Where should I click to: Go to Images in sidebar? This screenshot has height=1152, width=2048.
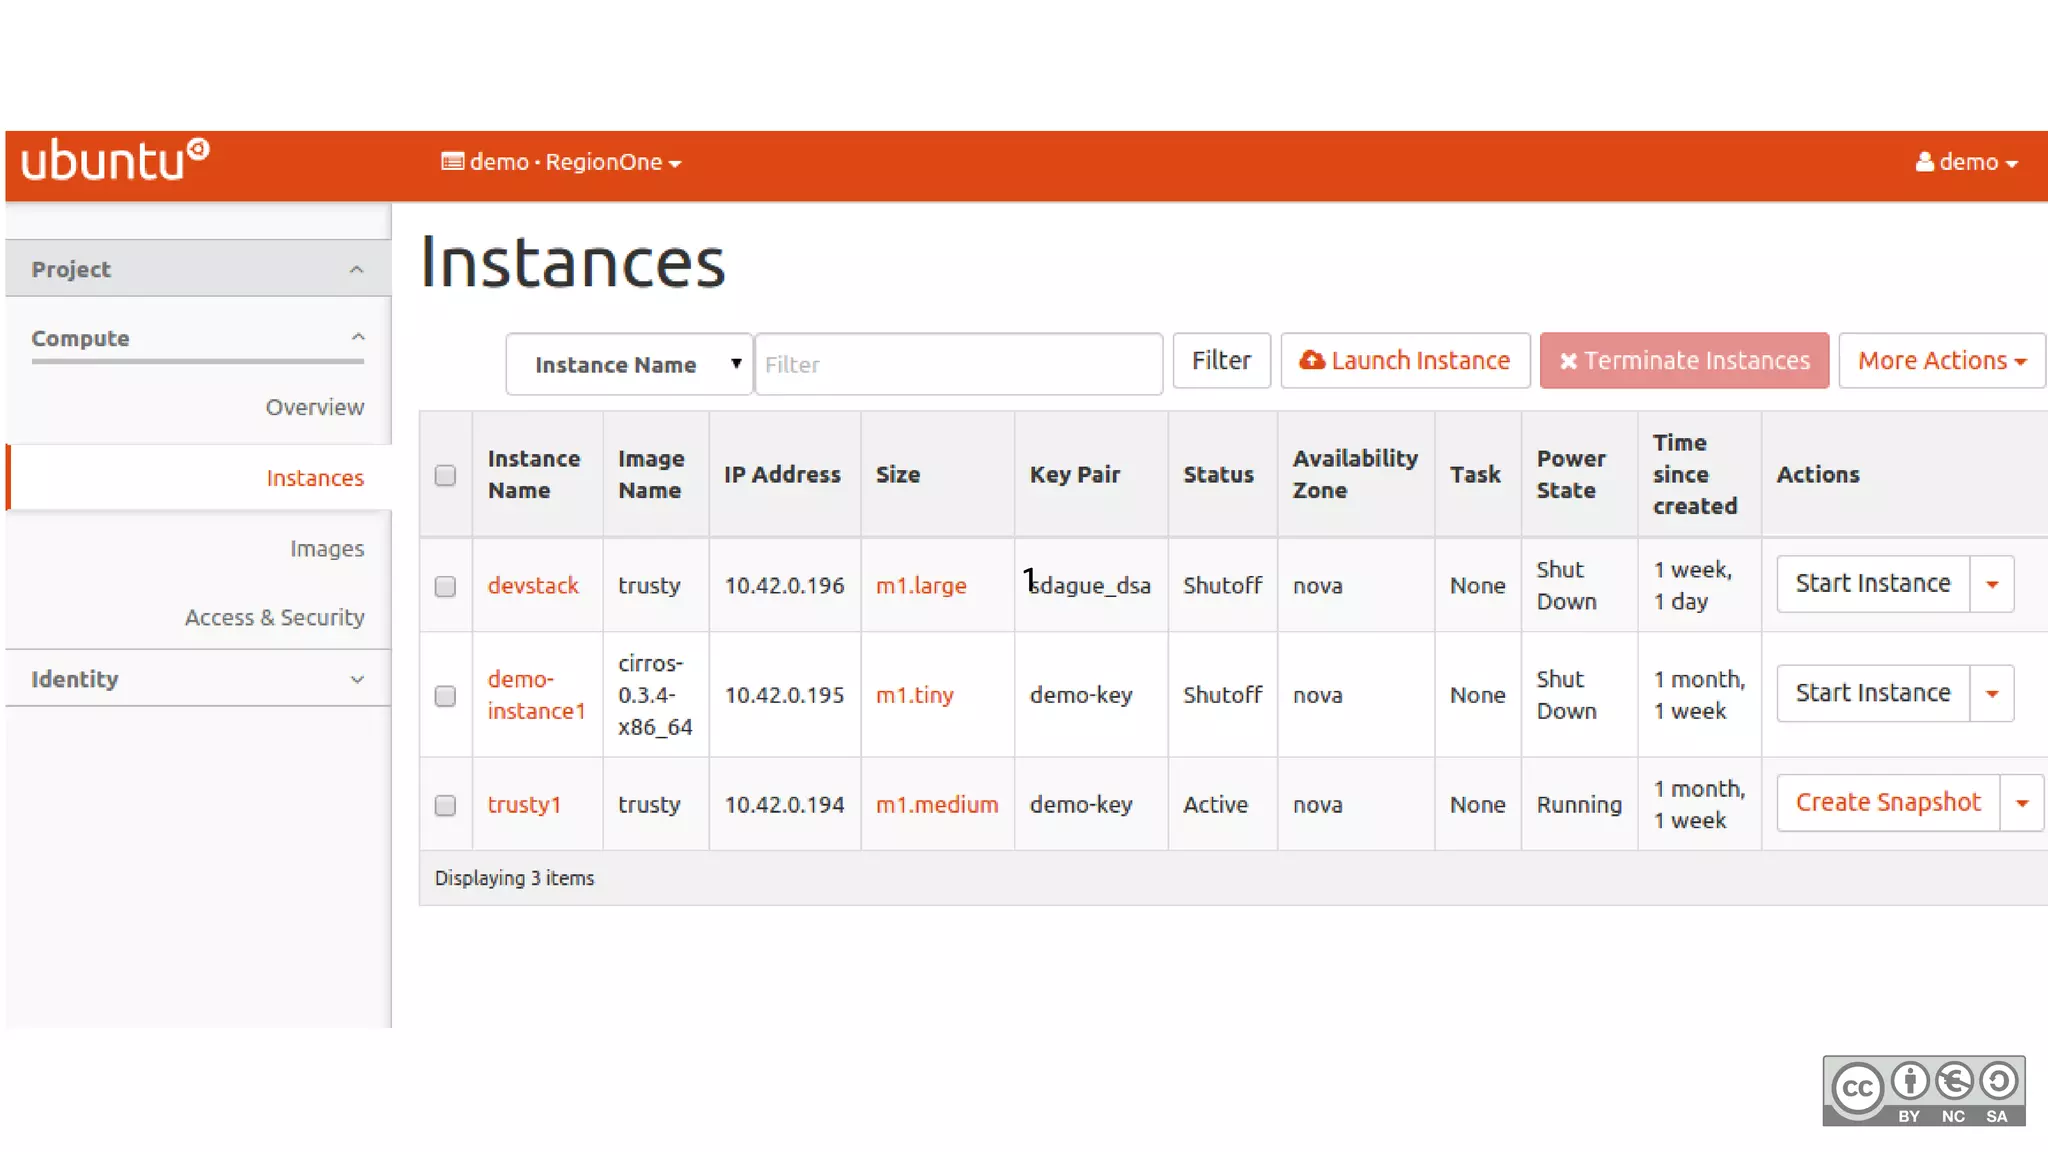point(326,549)
